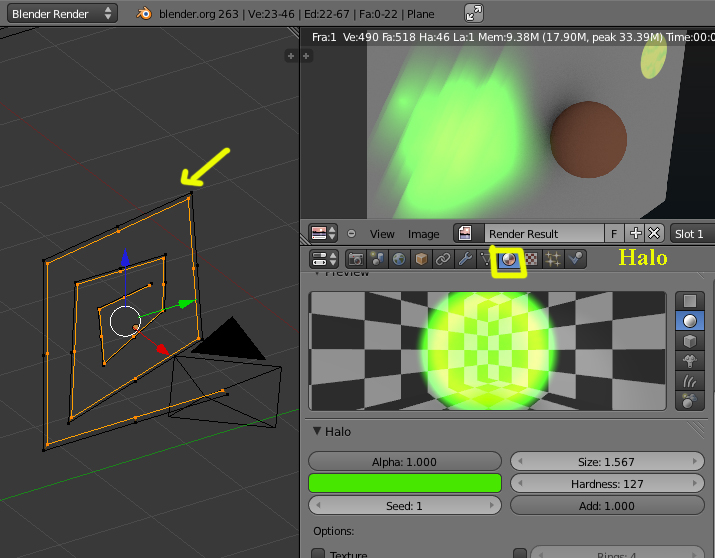Collapse the Halo panel
The width and height of the screenshot is (715, 558).
click(317, 431)
